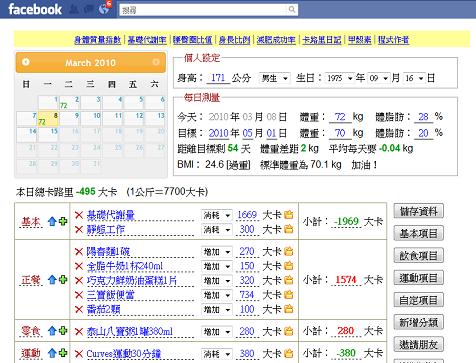Click the folder icon beside 270 大卡
Image resolution: width=476 pixels, height=363 pixels.
tap(289, 252)
